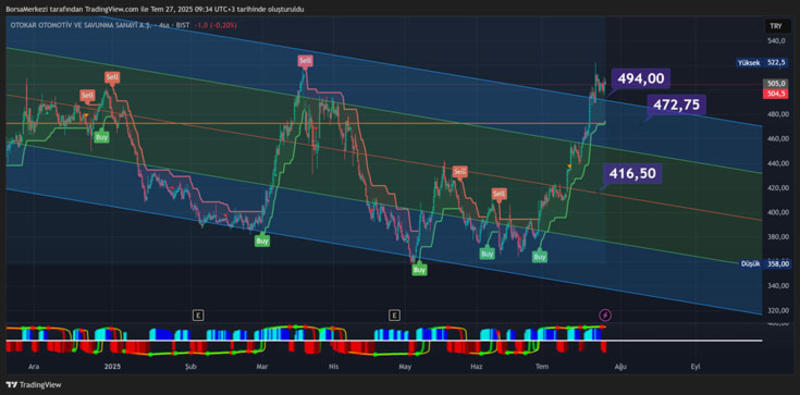Click the red 504,5 price tag

coord(776,93)
